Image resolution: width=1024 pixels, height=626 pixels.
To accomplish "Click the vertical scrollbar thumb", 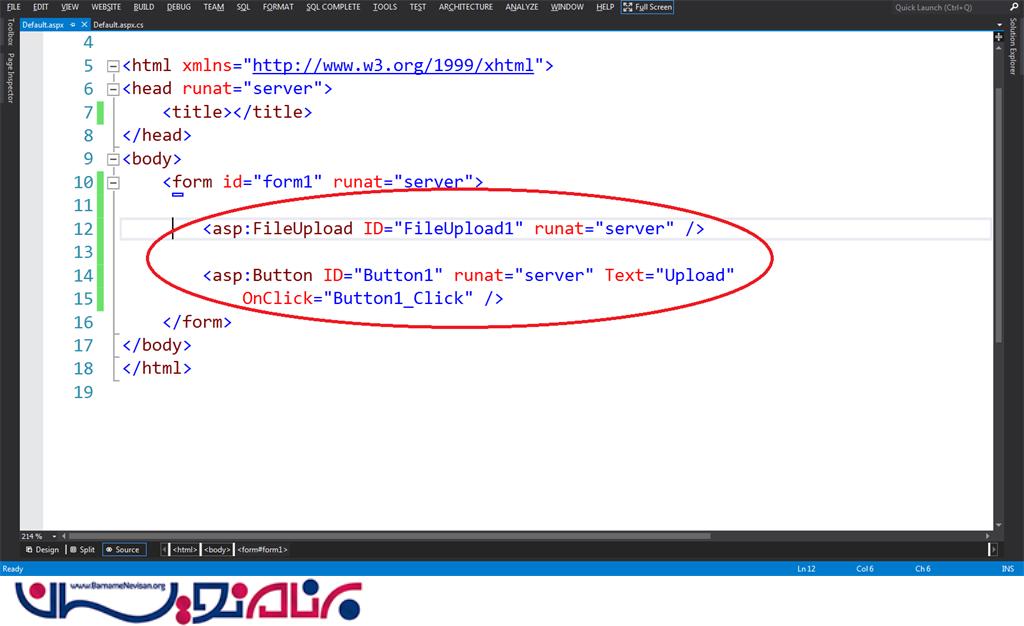I will click(x=999, y=215).
